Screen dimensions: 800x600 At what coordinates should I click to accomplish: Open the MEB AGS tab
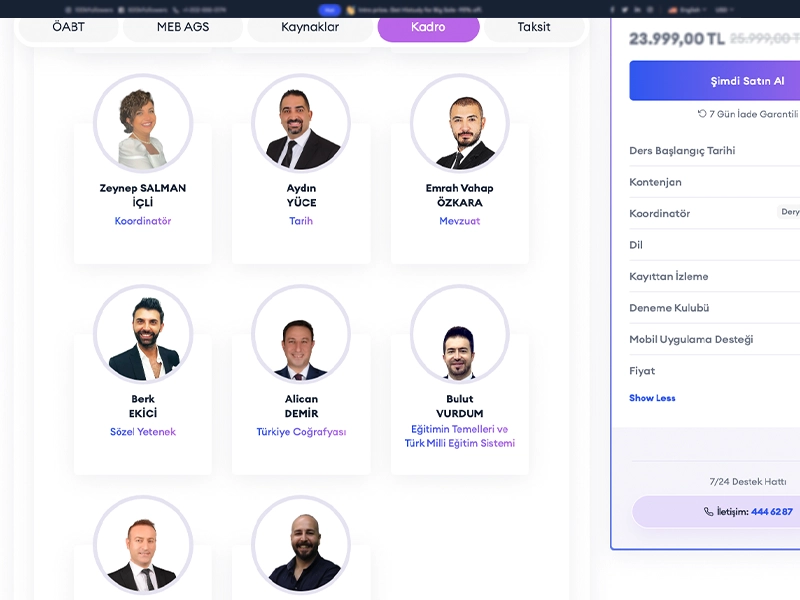(x=183, y=27)
